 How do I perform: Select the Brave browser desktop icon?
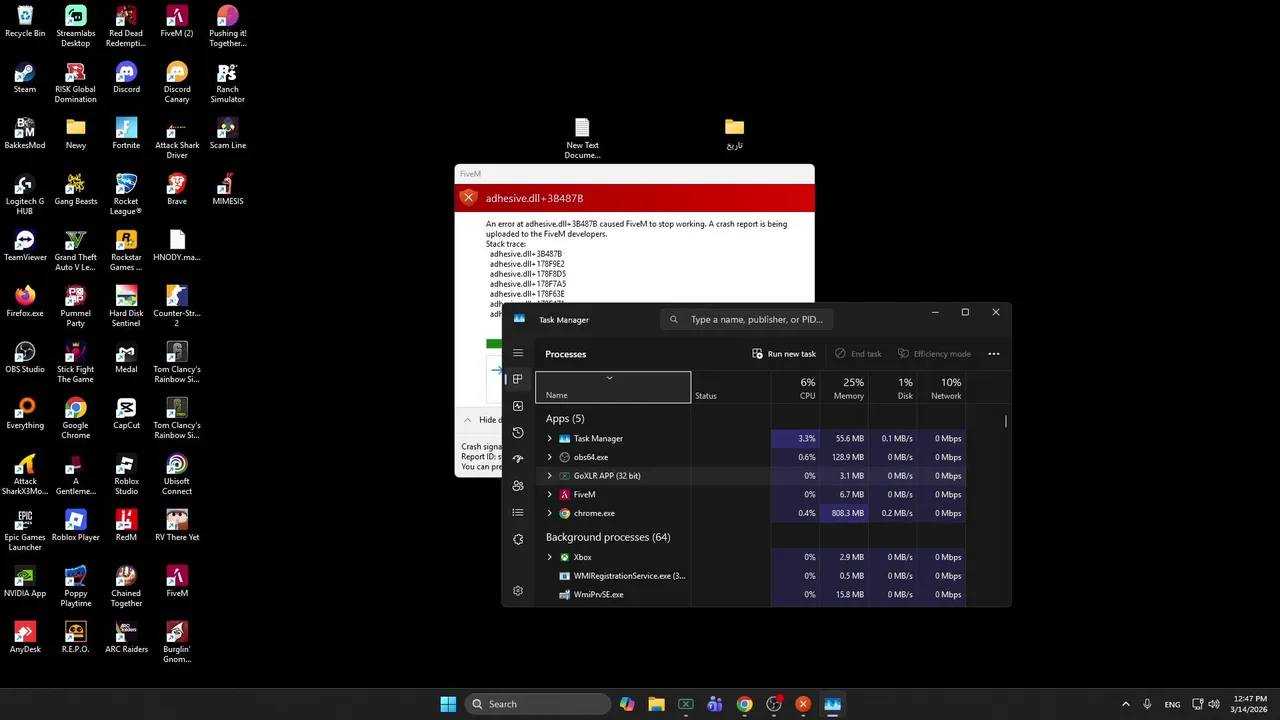point(177,190)
